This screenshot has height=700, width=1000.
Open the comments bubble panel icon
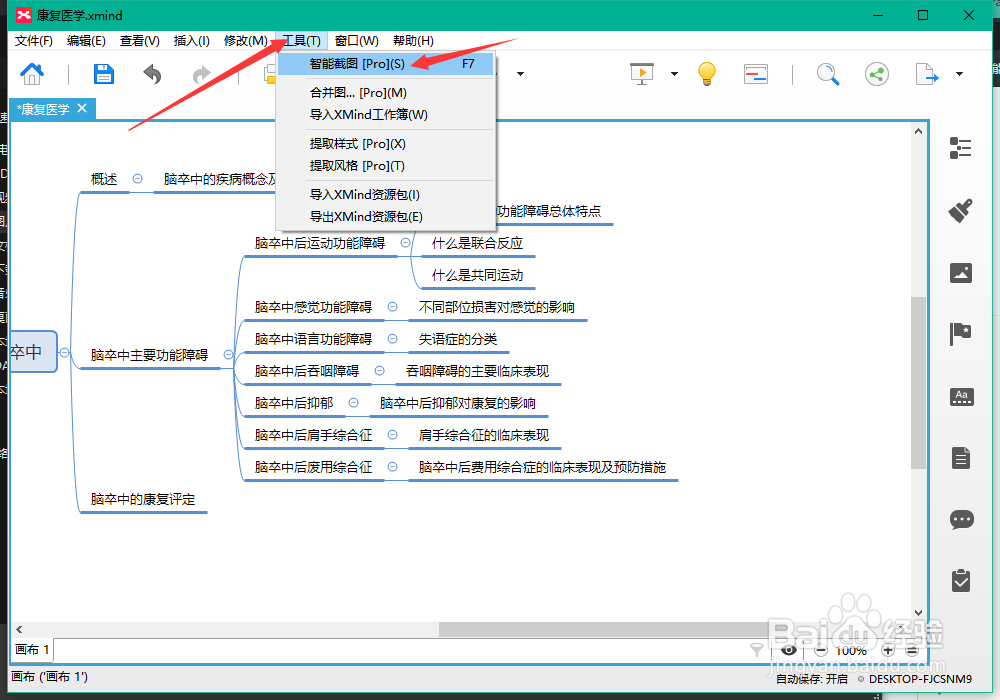pyautogui.click(x=962, y=520)
